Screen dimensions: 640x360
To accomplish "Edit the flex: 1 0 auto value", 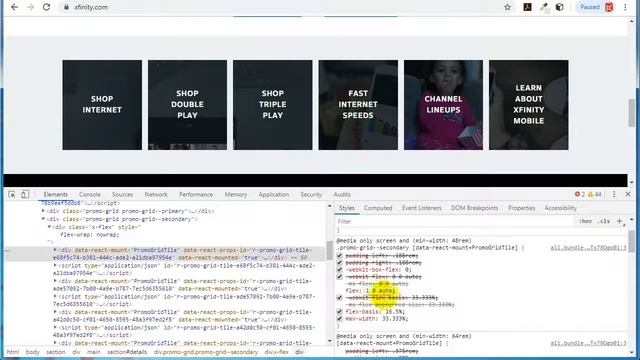I will 380,291.
